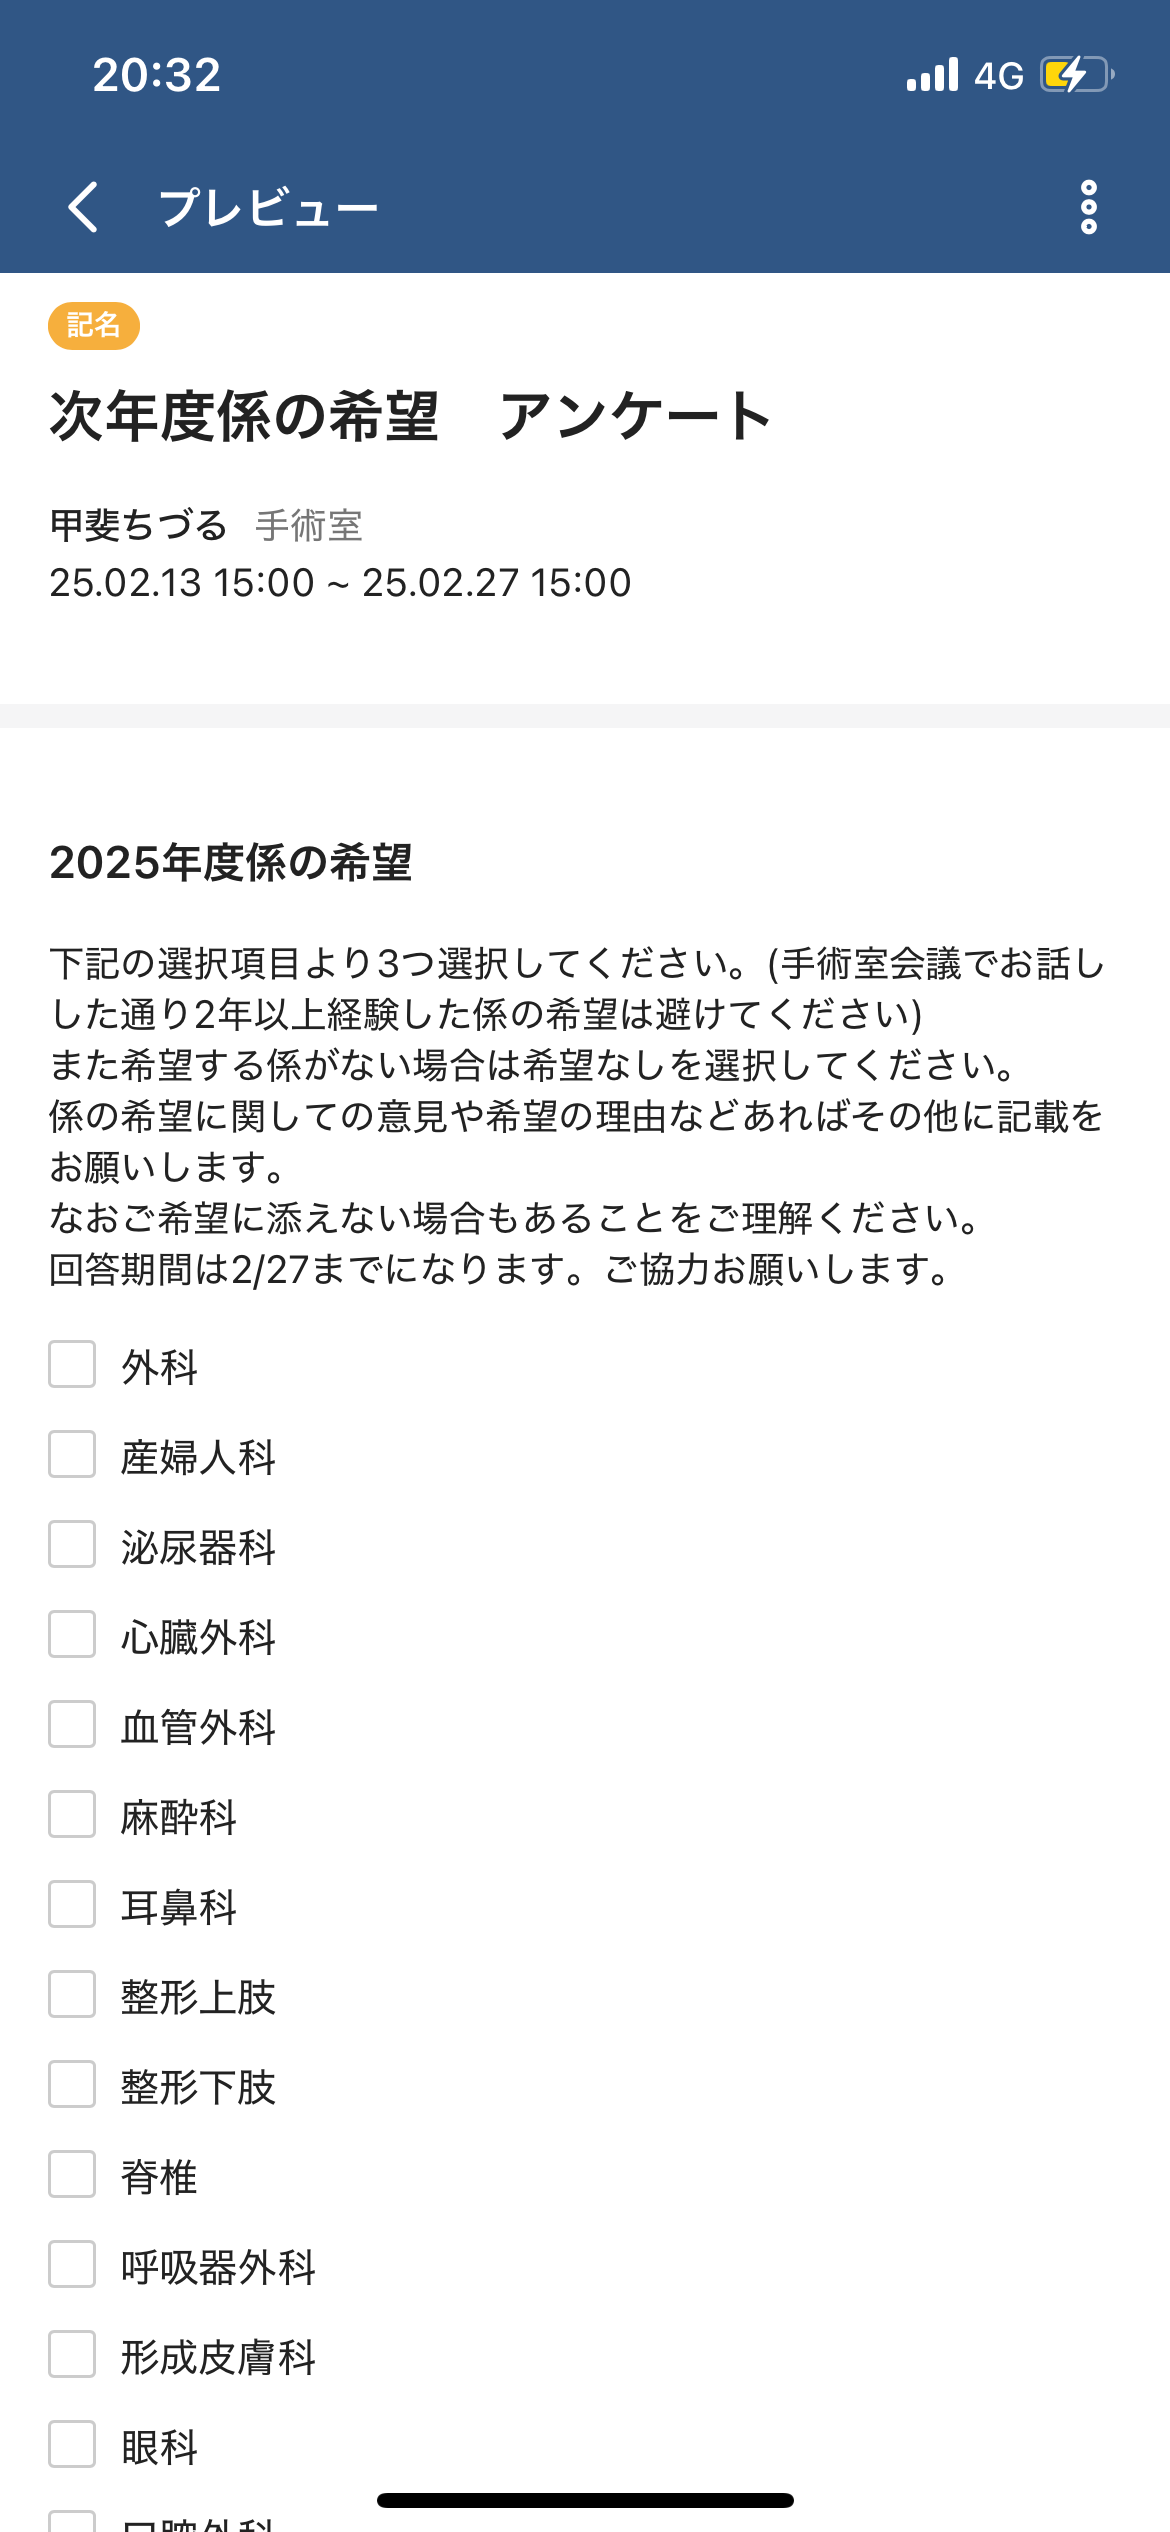Tap the cellular signal strength icon
The image size is (1170, 2532).
pos(932,75)
